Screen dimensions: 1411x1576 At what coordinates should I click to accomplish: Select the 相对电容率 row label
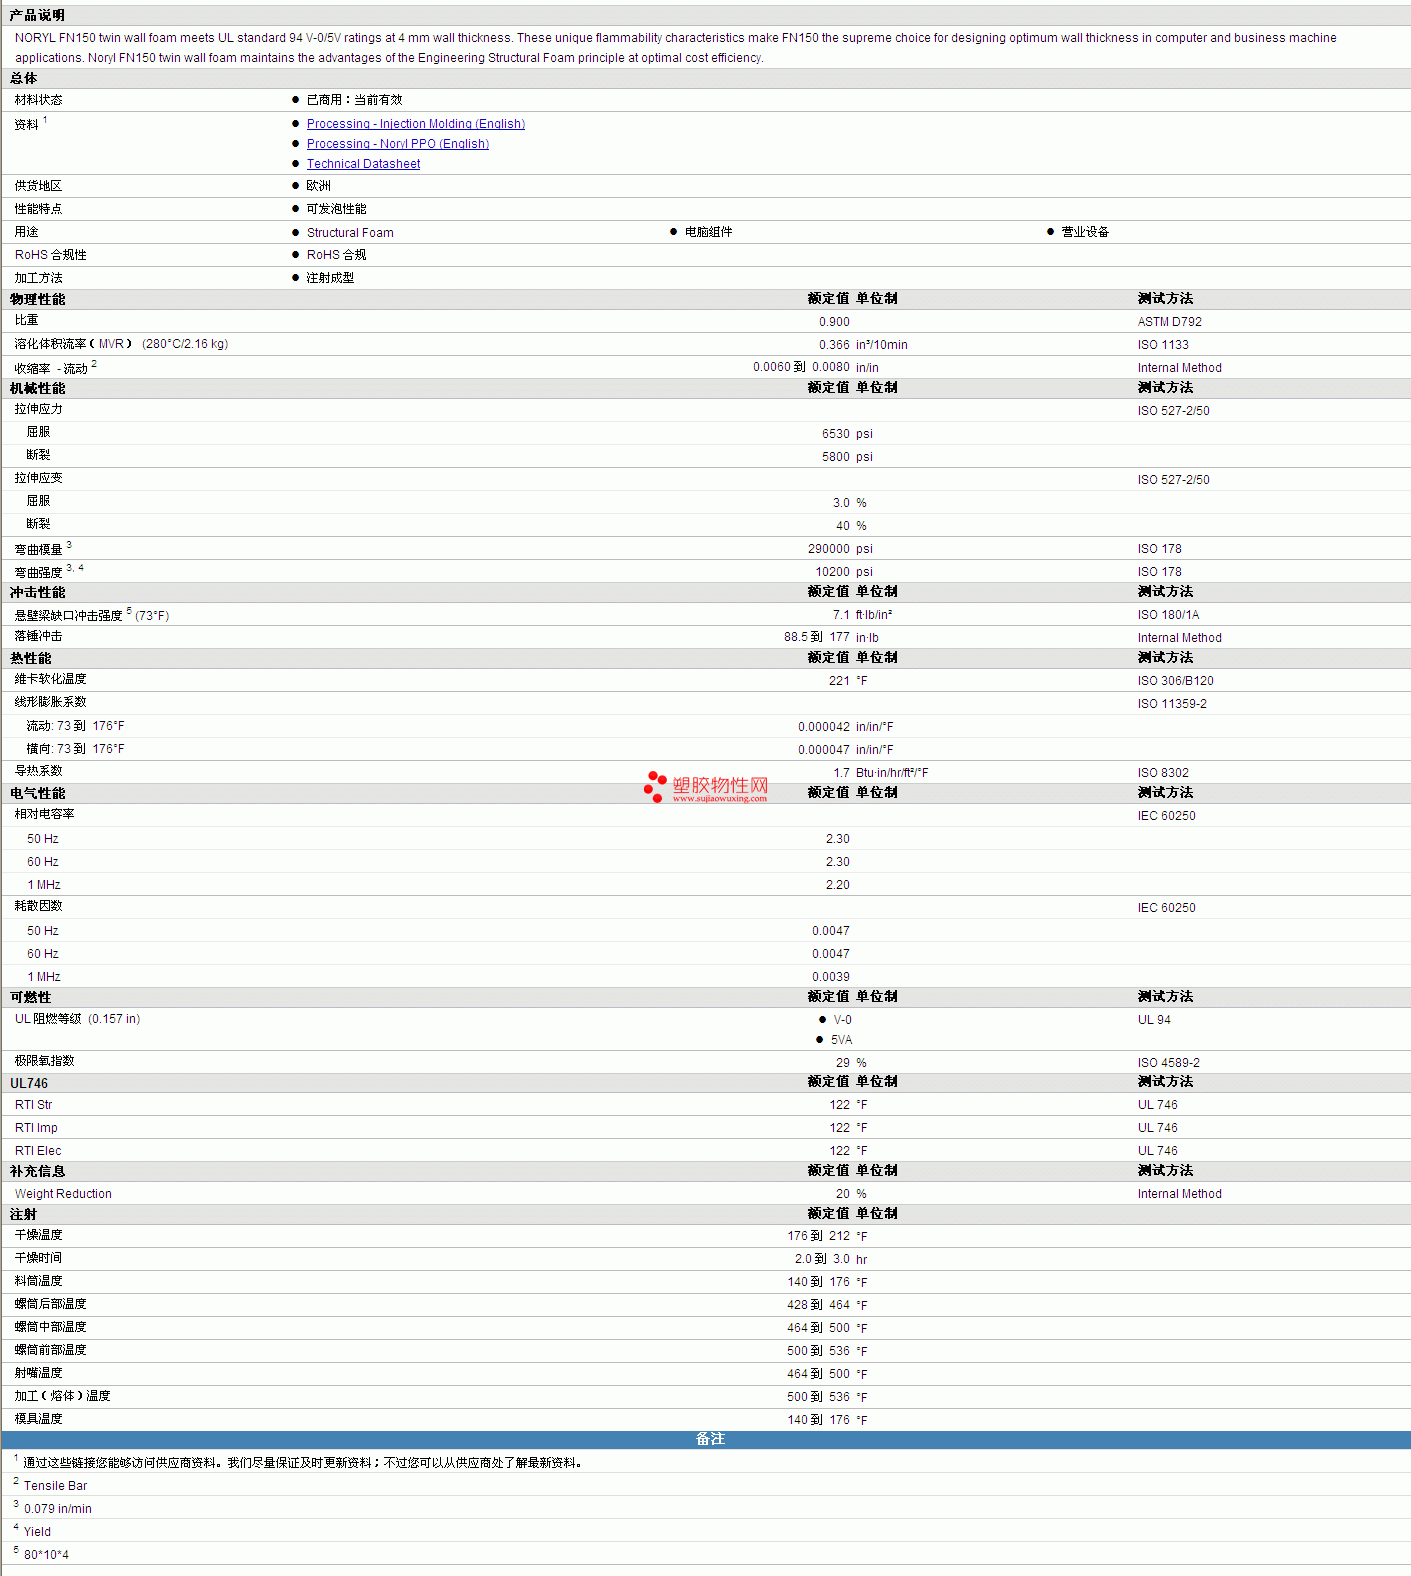[x=44, y=814]
